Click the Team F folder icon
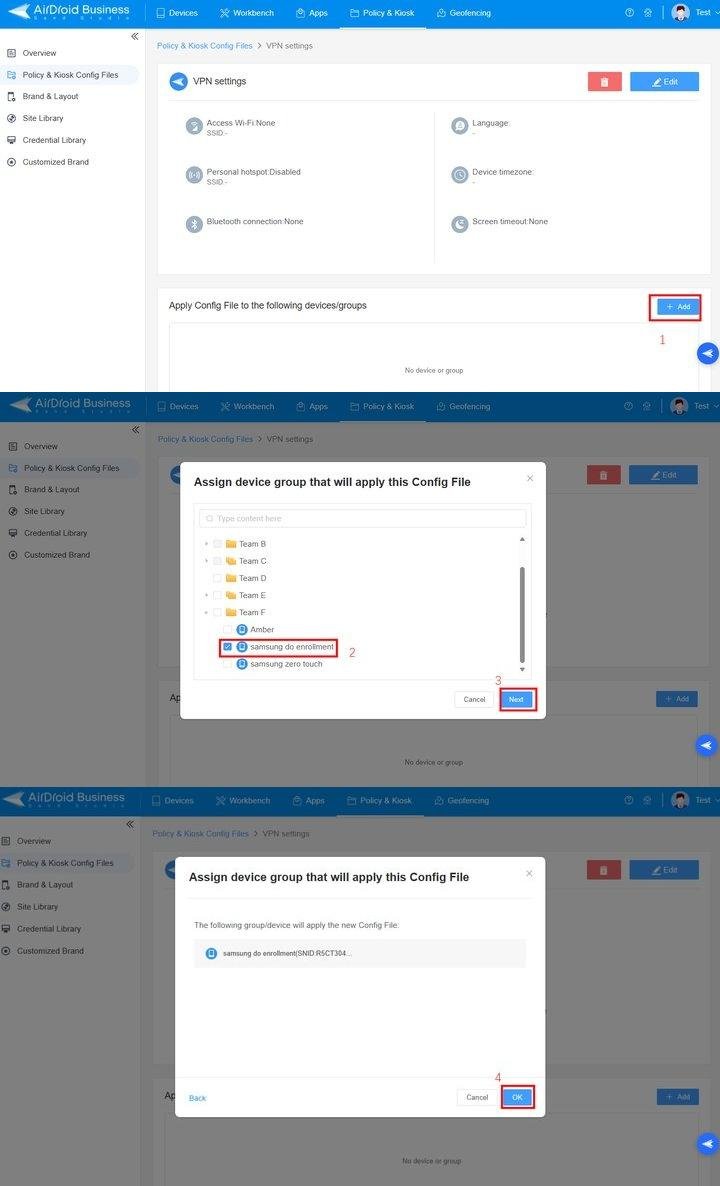This screenshot has width=720, height=1186. coord(231,613)
